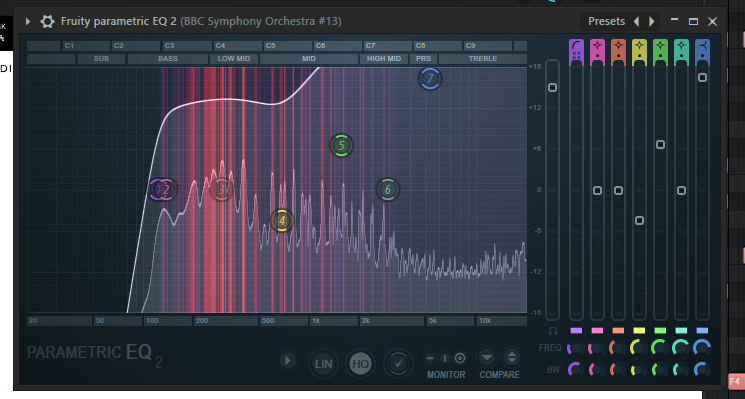Select band 5 green node on graph
745x399 pixels.
[x=341, y=145]
